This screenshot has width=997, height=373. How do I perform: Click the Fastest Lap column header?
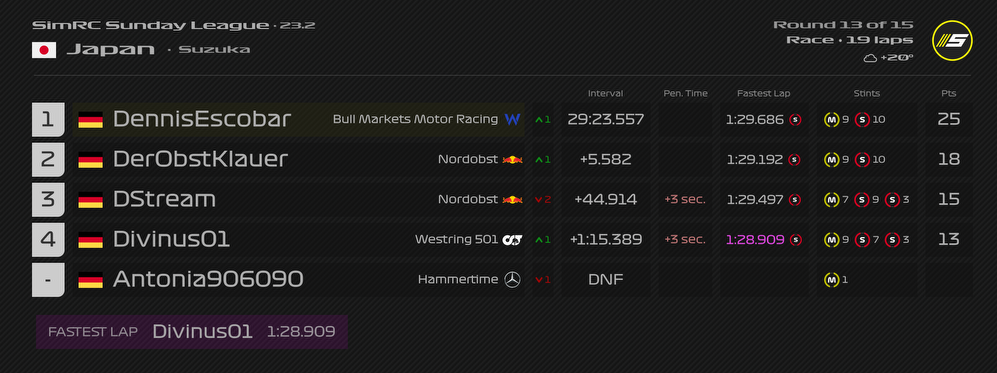[764, 93]
